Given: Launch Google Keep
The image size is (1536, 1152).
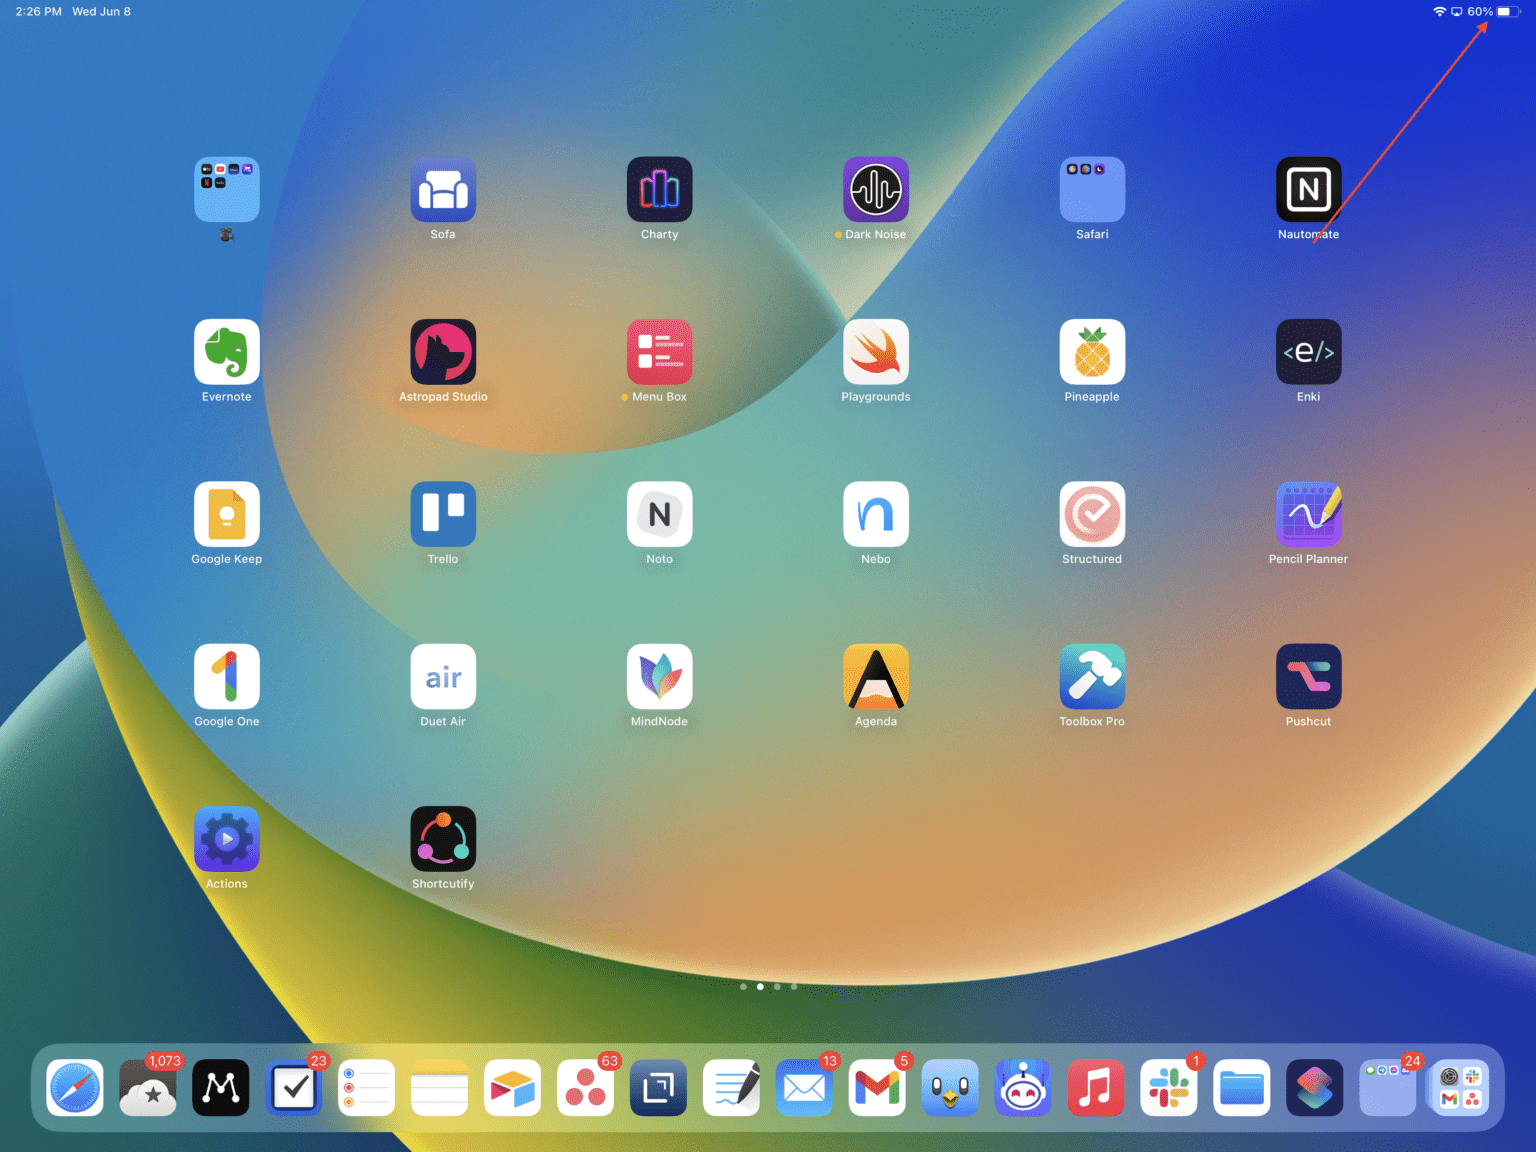Looking at the screenshot, I should click(226, 514).
